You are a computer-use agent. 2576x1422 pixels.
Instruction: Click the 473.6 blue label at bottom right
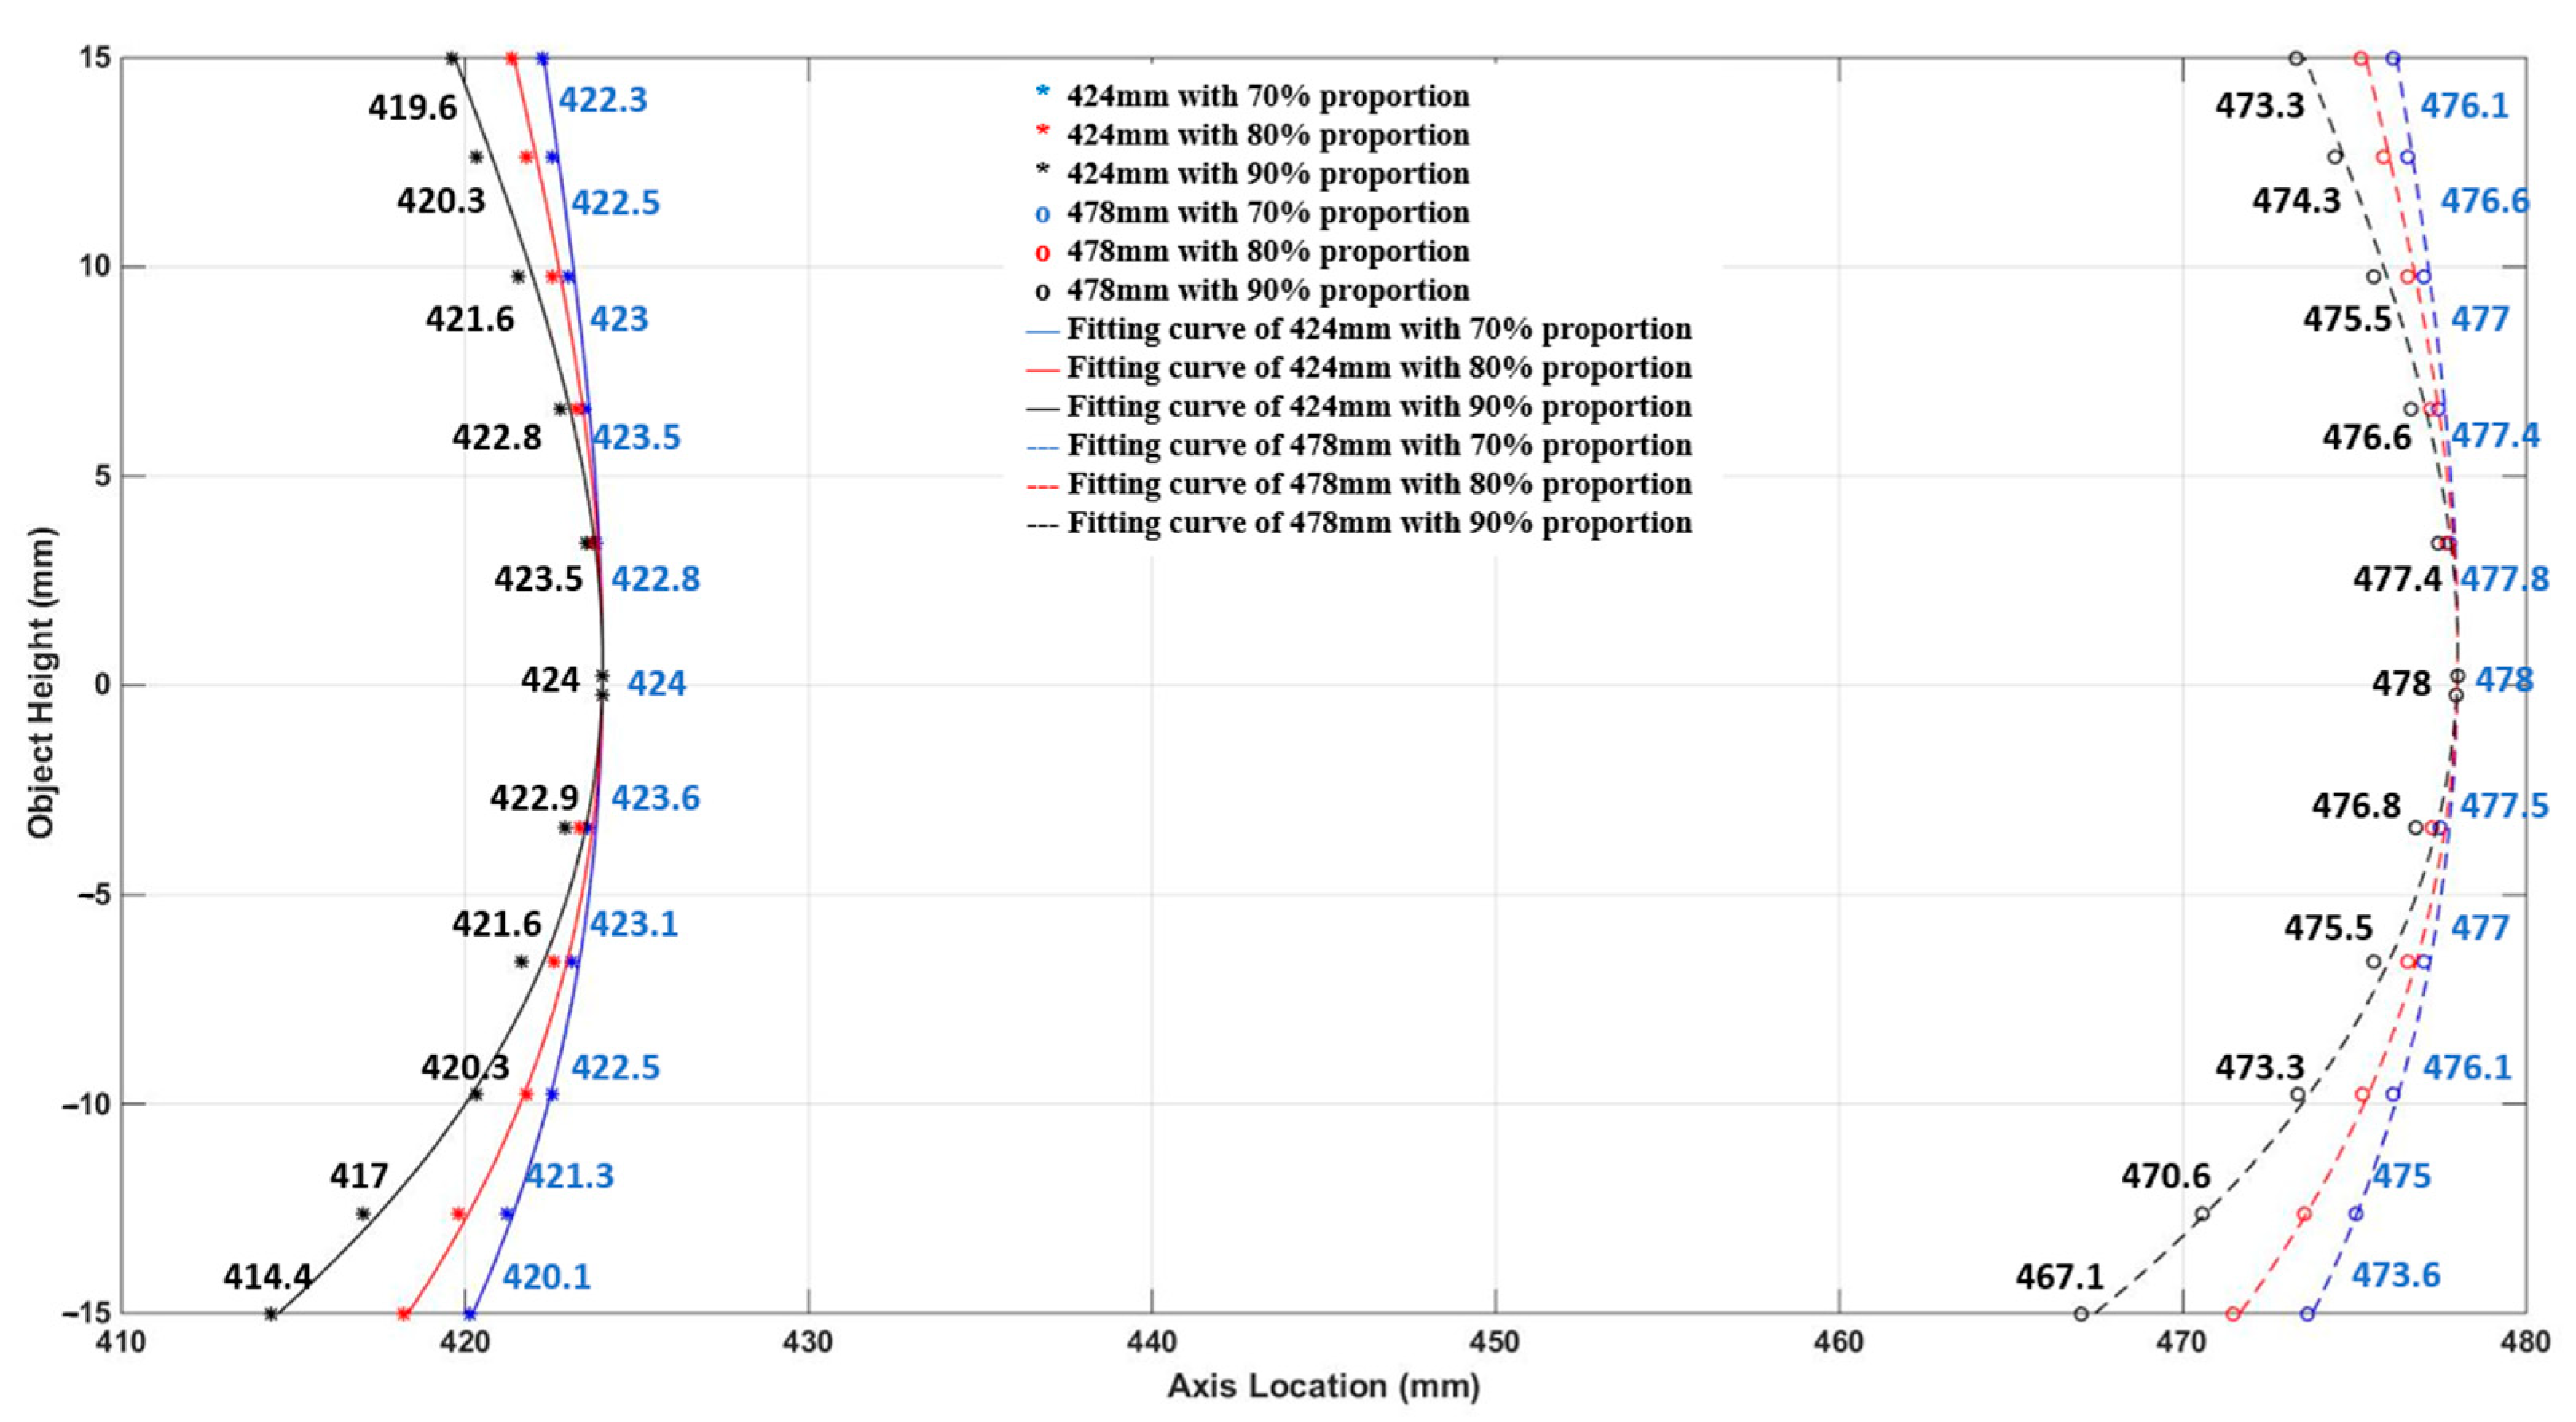click(x=2395, y=1275)
